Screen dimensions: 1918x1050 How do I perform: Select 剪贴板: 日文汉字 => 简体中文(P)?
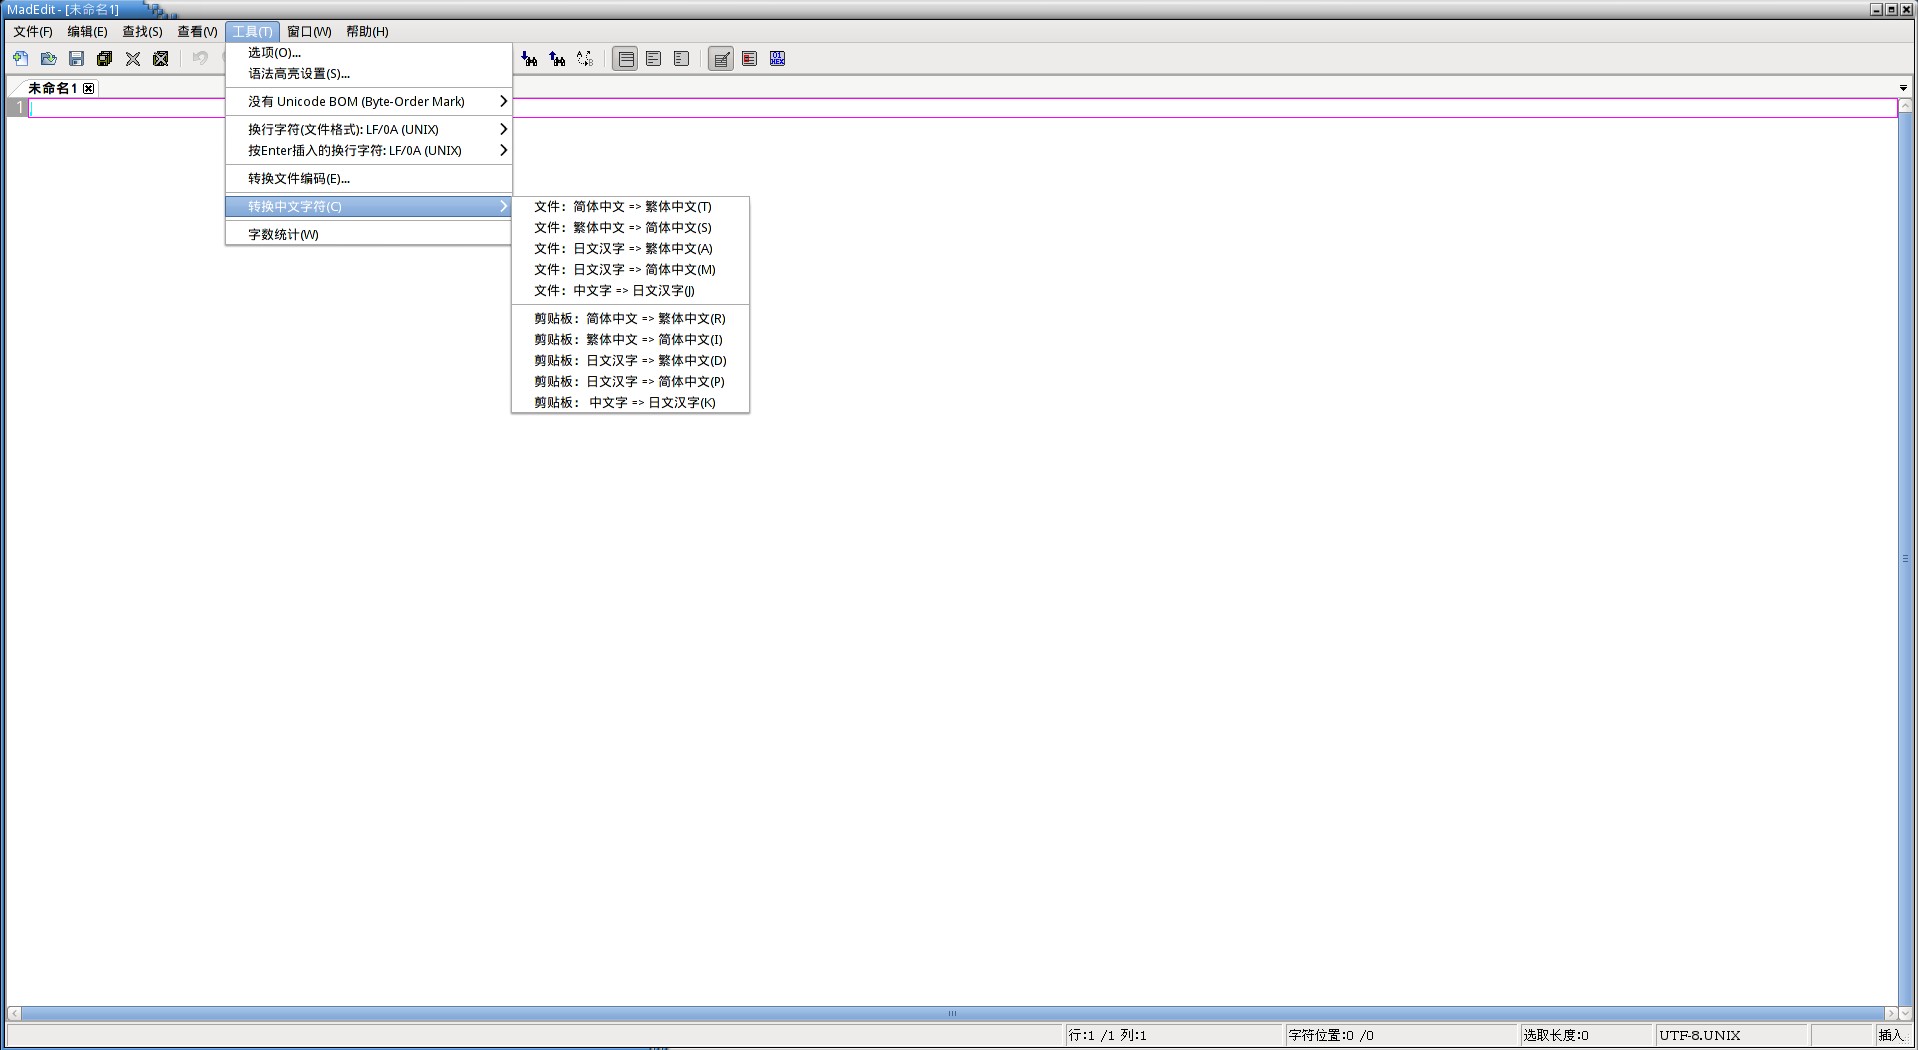coord(630,382)
